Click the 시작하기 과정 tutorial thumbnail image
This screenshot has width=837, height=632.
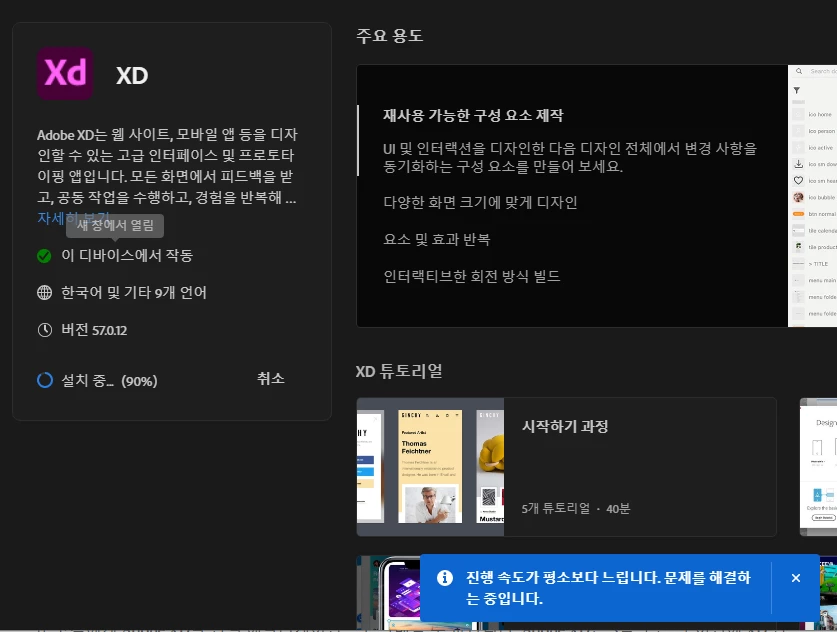(430, 467)
